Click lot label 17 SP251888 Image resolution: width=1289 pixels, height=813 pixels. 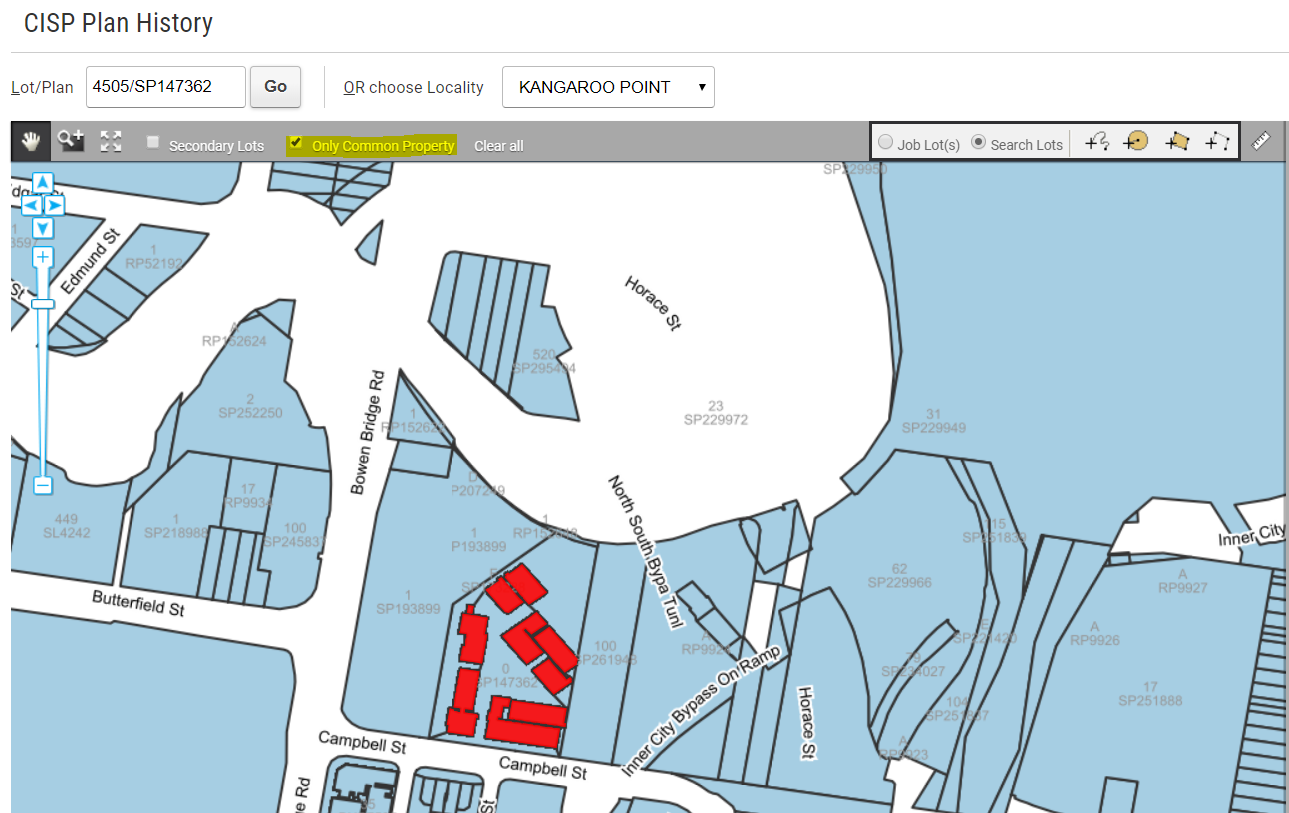click(x=1150, y=694)
